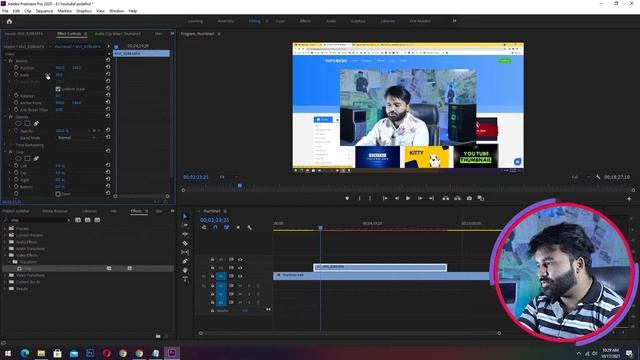Expand Video Transitions folder

pyautogui.click(x=6, y=276)
